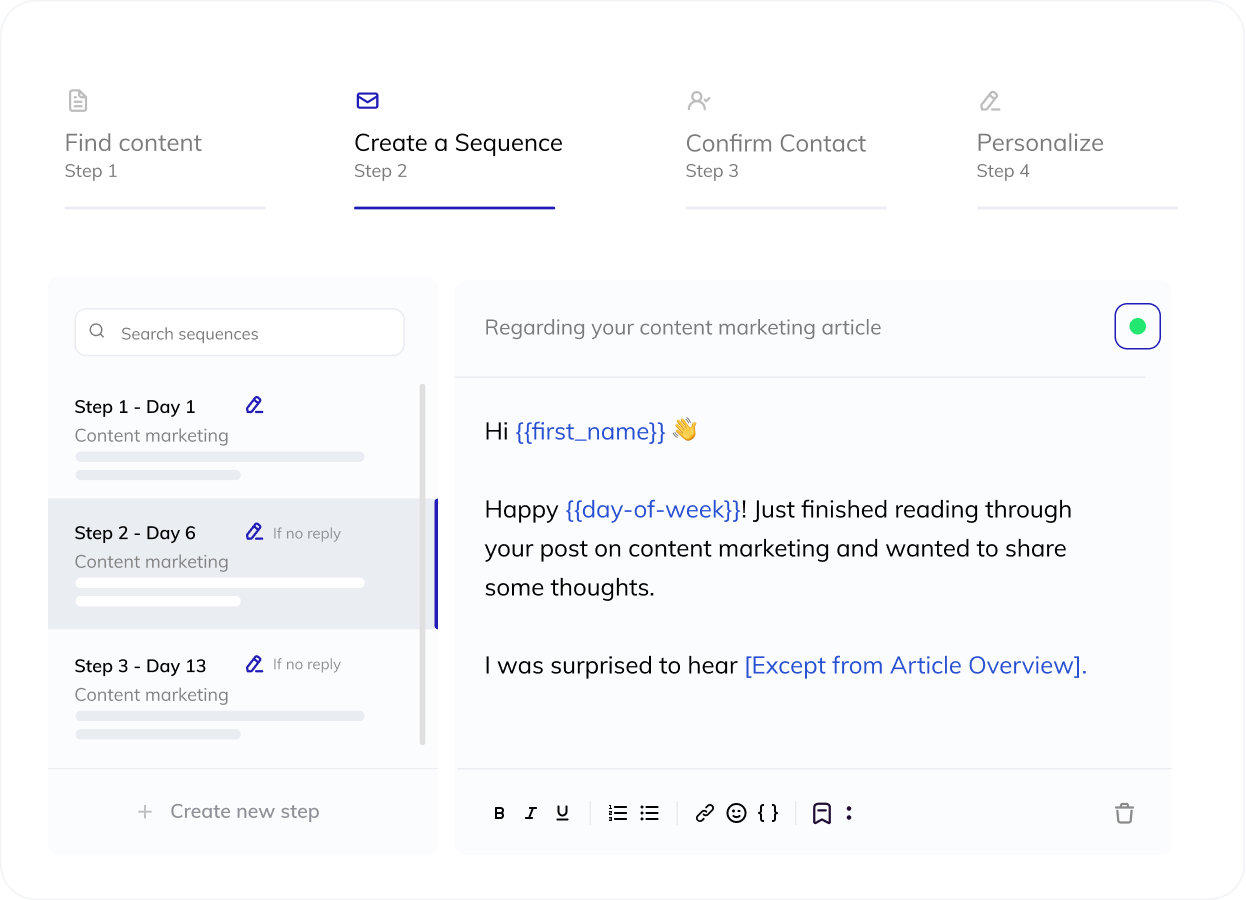Open more options with the vertical dots

click(x=849, y=813)
